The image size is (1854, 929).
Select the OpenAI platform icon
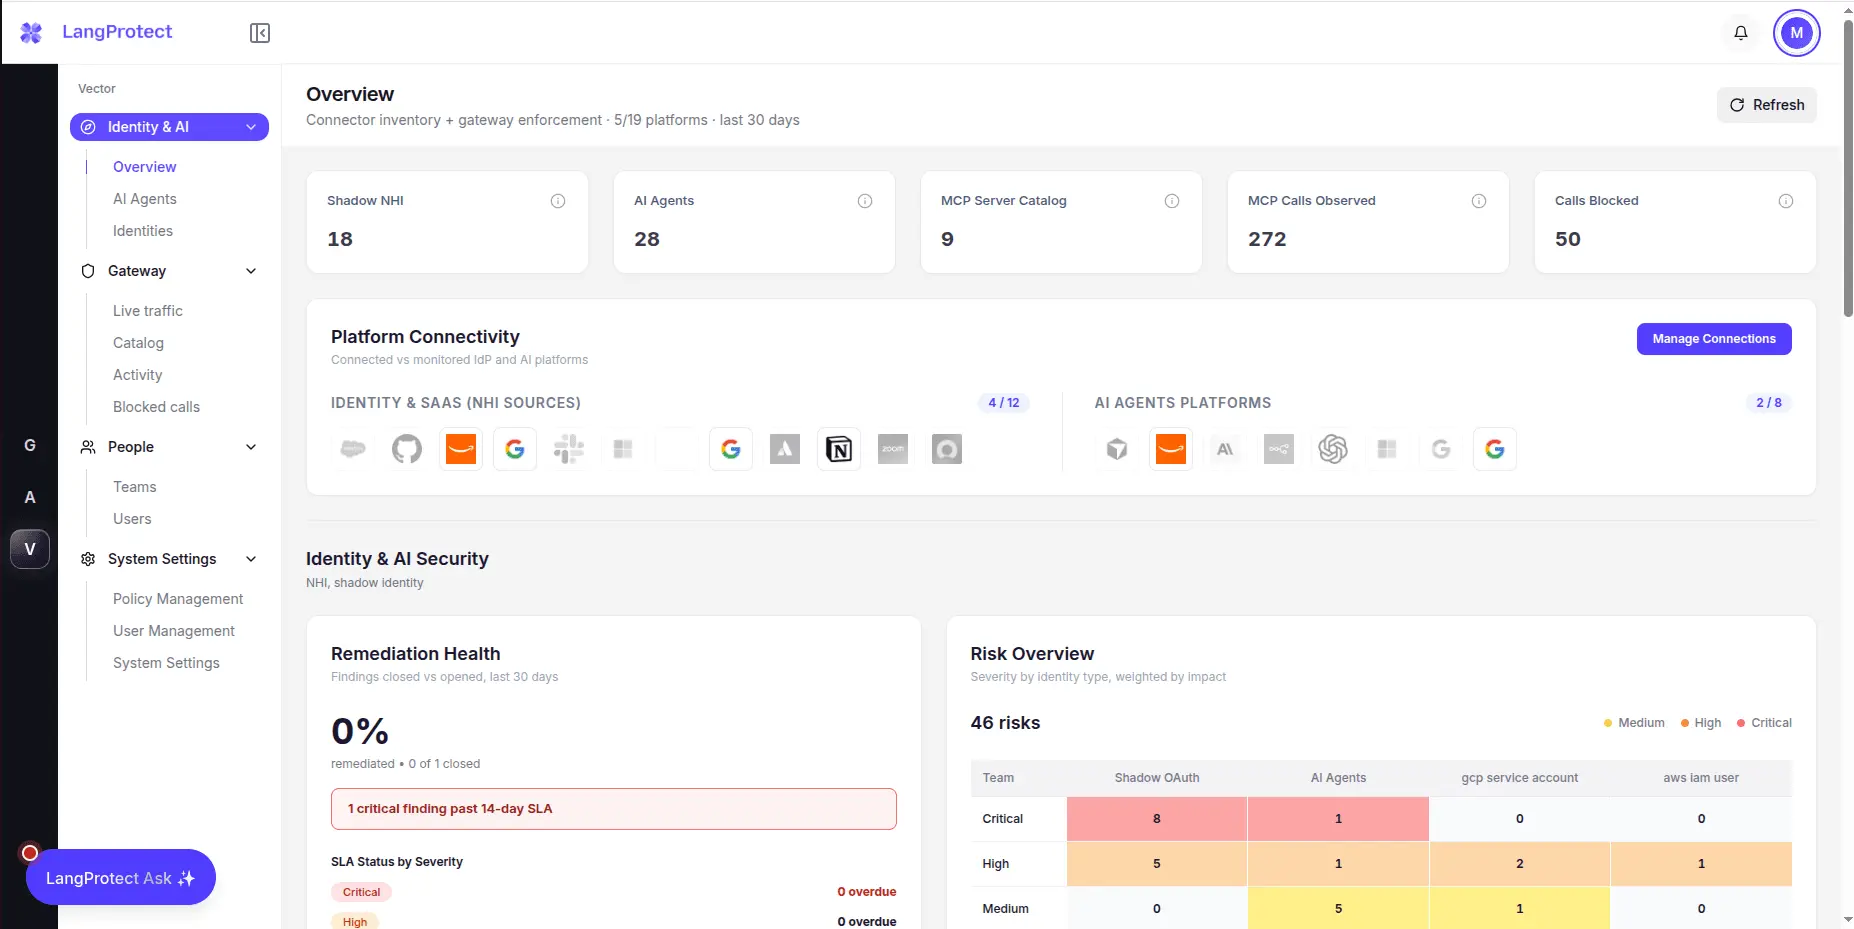(x=1333, y=449)
